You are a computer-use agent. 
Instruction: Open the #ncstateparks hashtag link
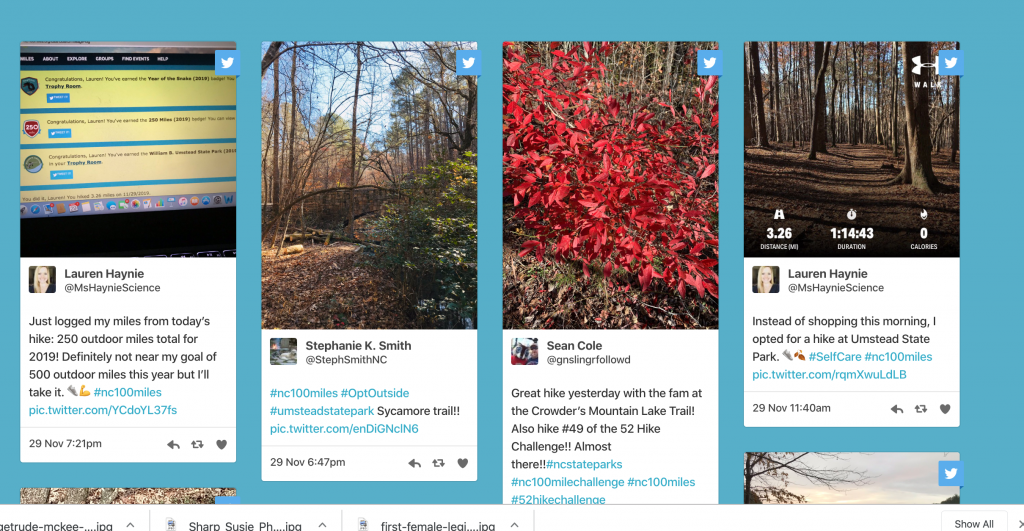584,464
